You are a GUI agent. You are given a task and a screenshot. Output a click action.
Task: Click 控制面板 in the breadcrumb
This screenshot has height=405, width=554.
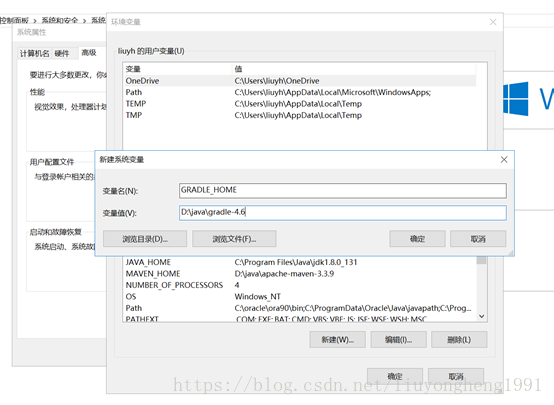click(x=14, y=20)
